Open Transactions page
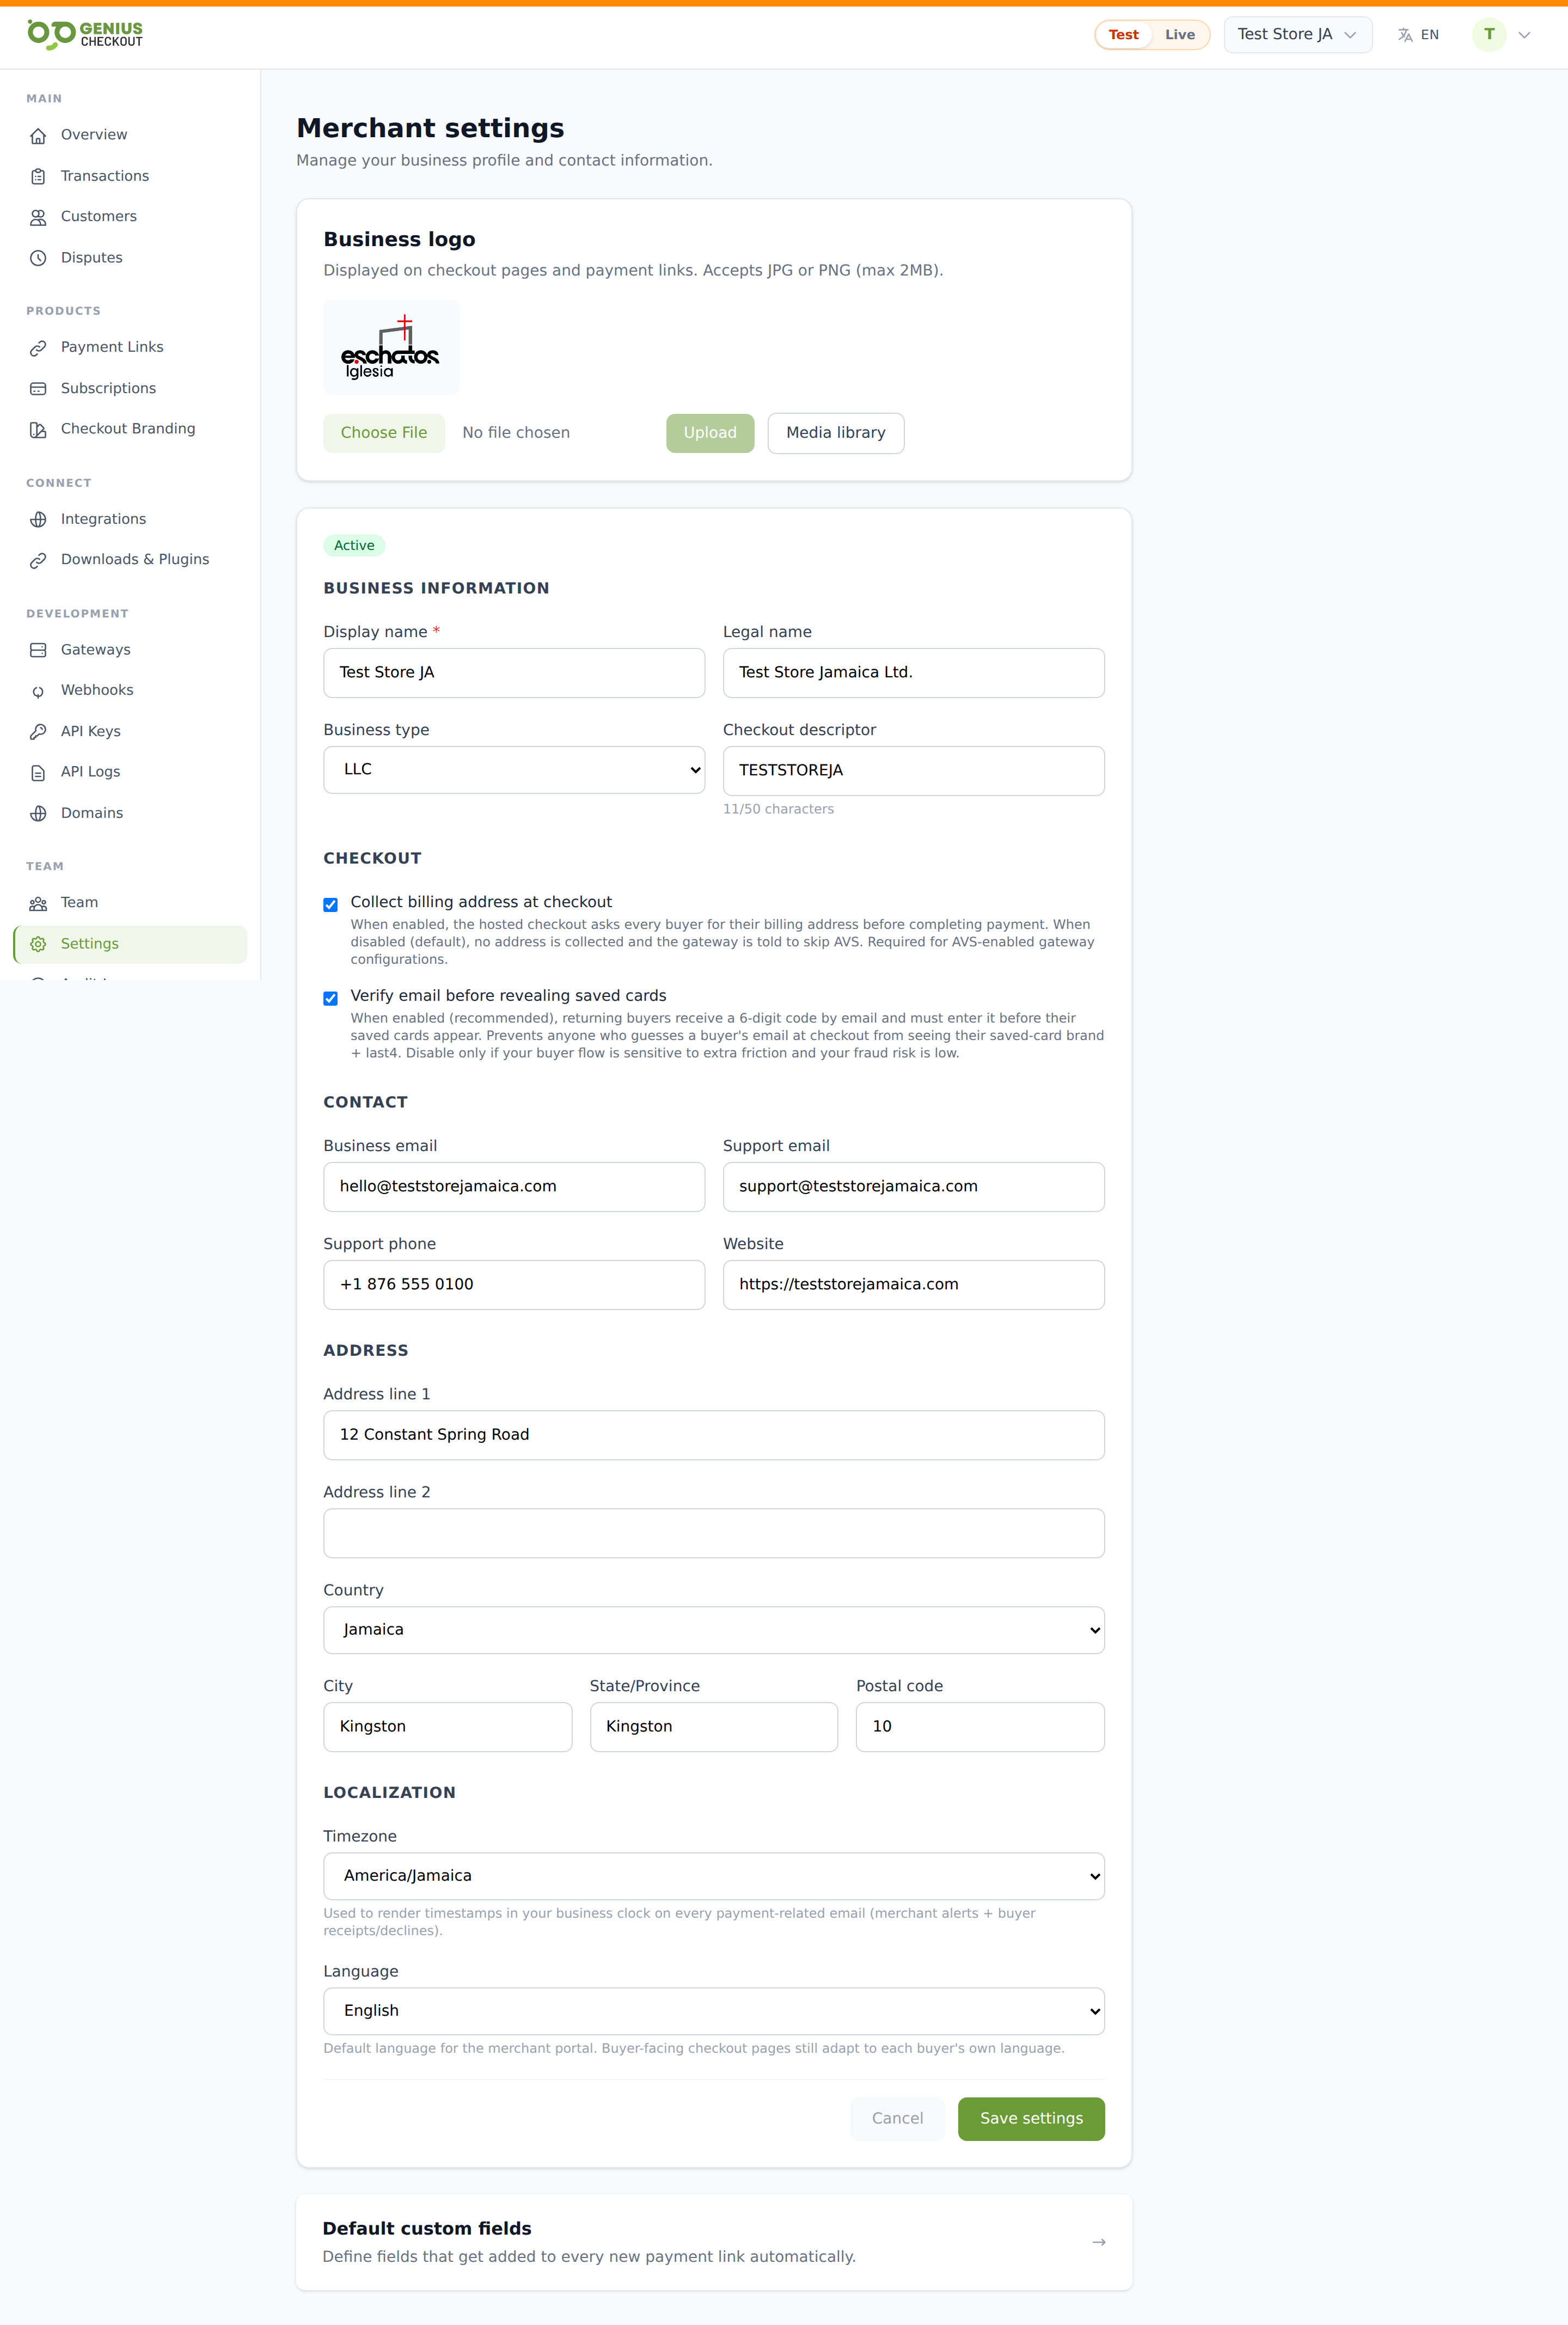The width and height of the screenshot is (1568, 2325). (x=130, y=176)
